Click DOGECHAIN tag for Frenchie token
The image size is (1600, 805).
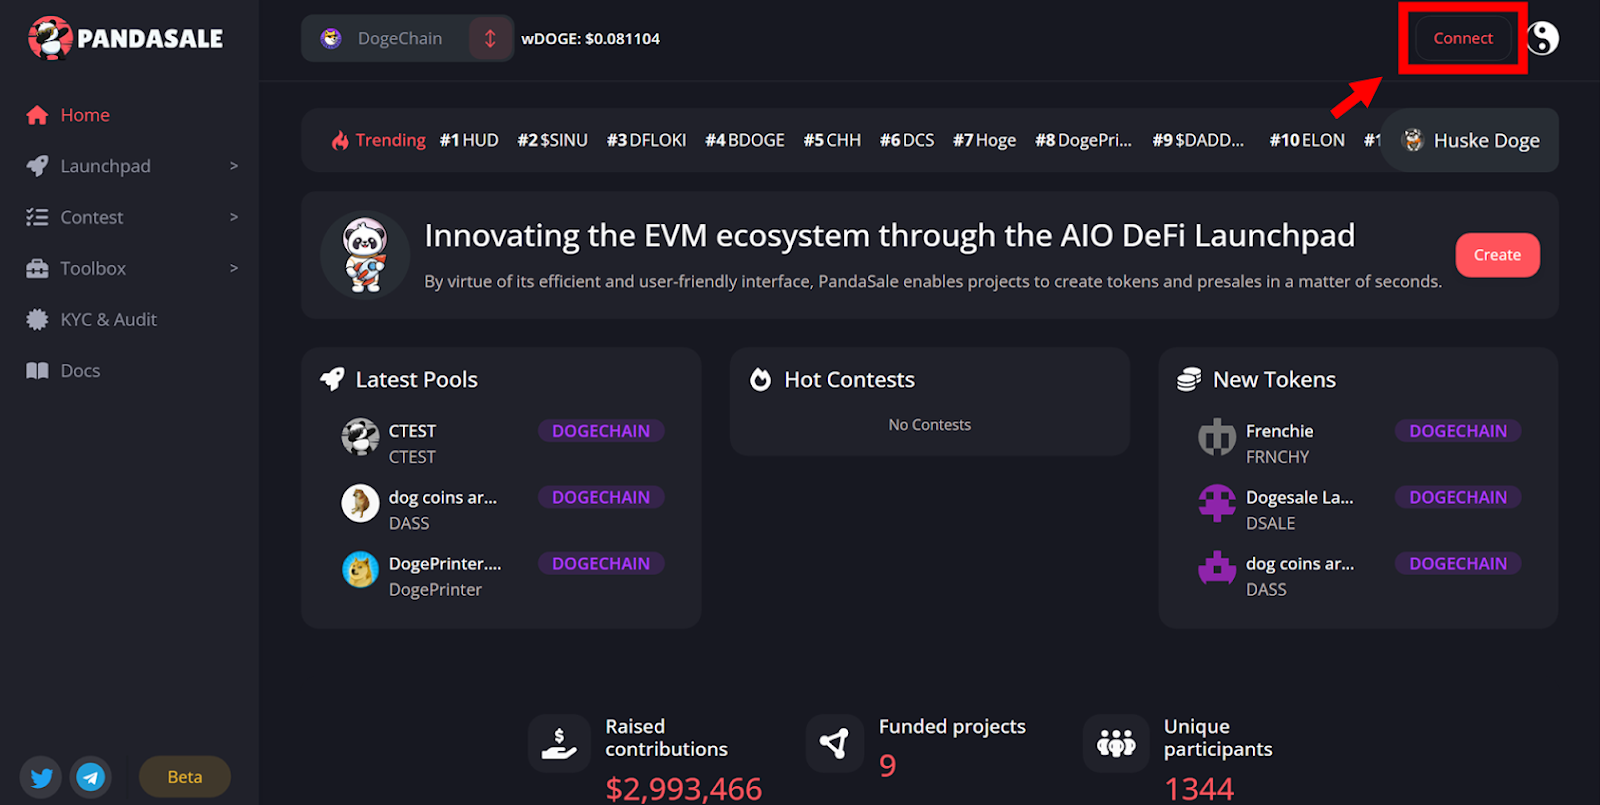[x=1458, y=431]
